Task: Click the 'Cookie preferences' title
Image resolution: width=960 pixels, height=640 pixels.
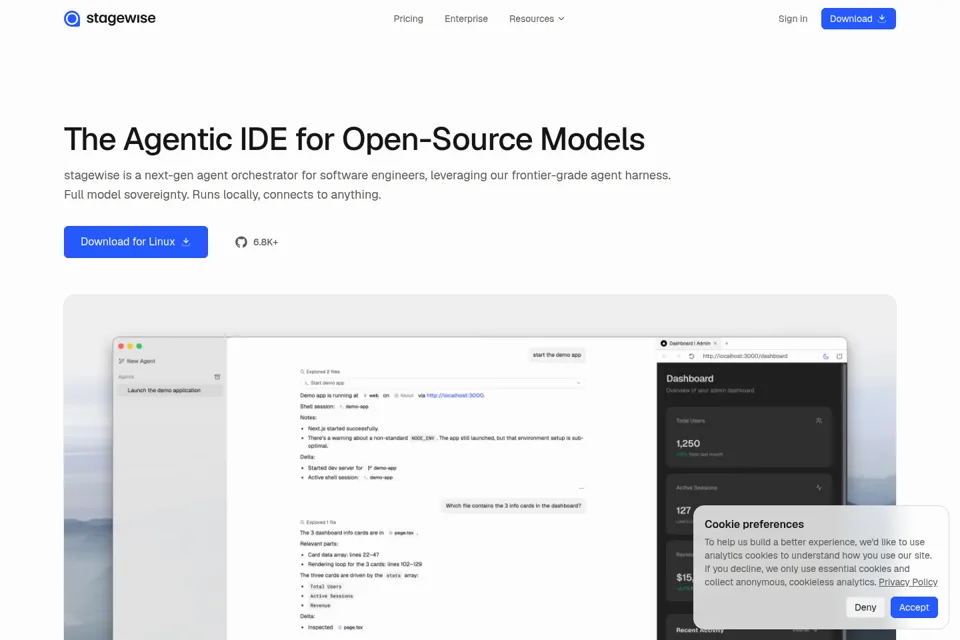Action: [x=754, y=524]
